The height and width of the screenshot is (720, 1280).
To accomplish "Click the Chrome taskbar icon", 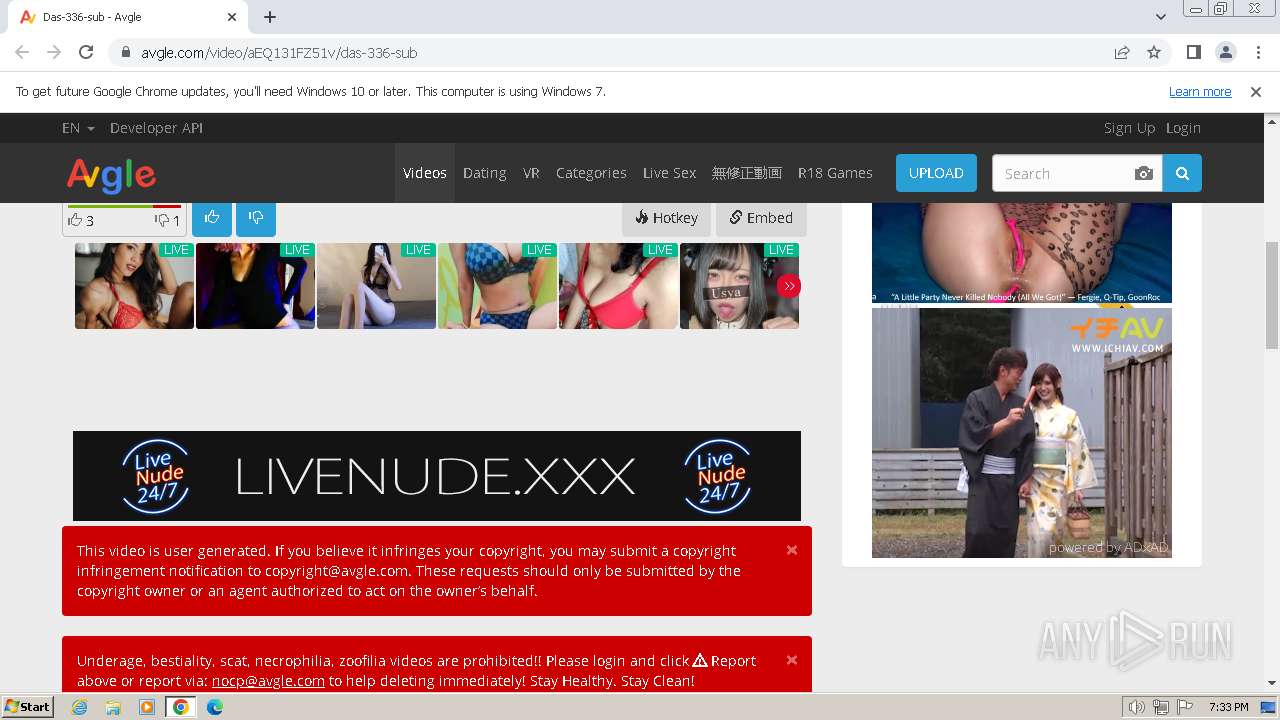I will (x=181, y=707).
